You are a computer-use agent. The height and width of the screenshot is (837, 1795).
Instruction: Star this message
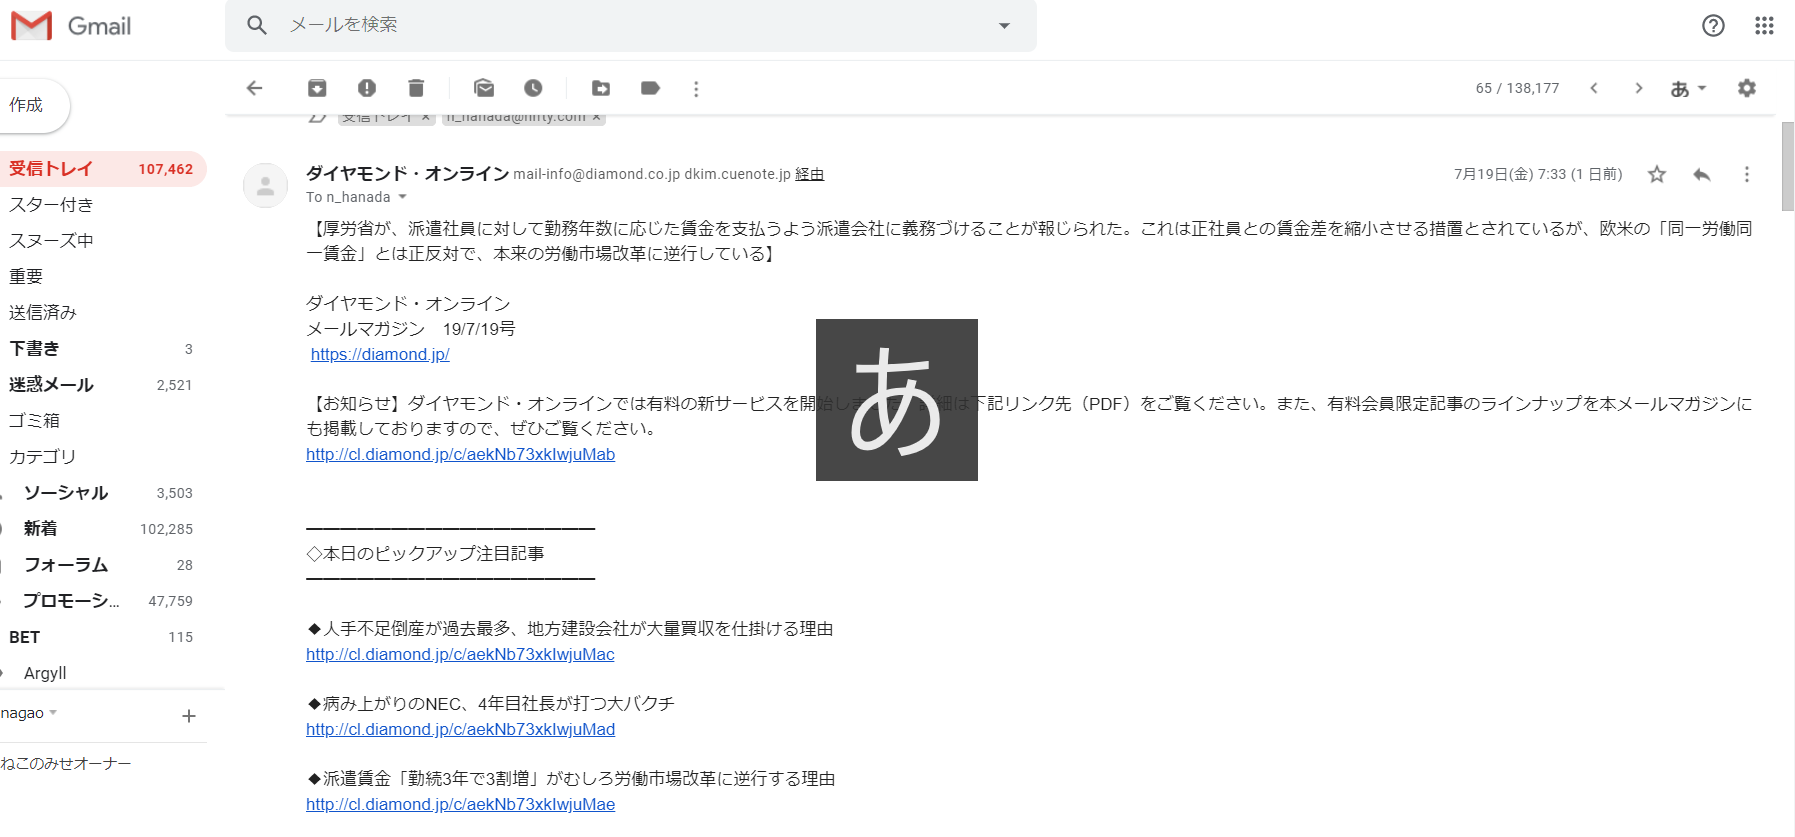pos(1657,174)
